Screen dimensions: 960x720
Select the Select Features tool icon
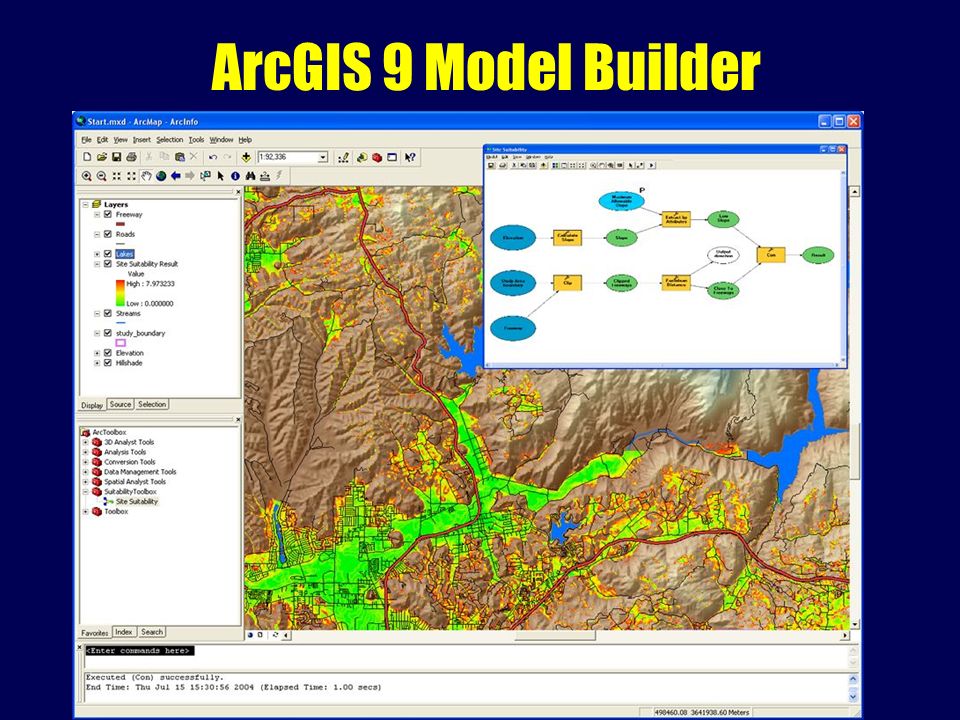click(x=205, y=176)
